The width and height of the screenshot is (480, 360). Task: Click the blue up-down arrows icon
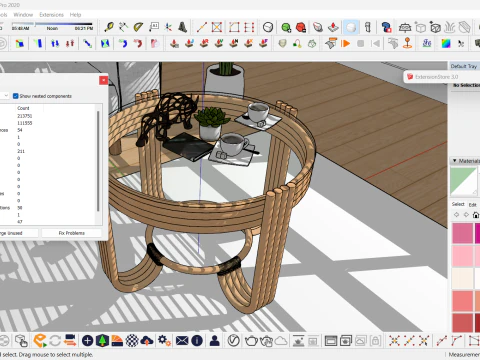pyautogui.click(x=55, y=43)
